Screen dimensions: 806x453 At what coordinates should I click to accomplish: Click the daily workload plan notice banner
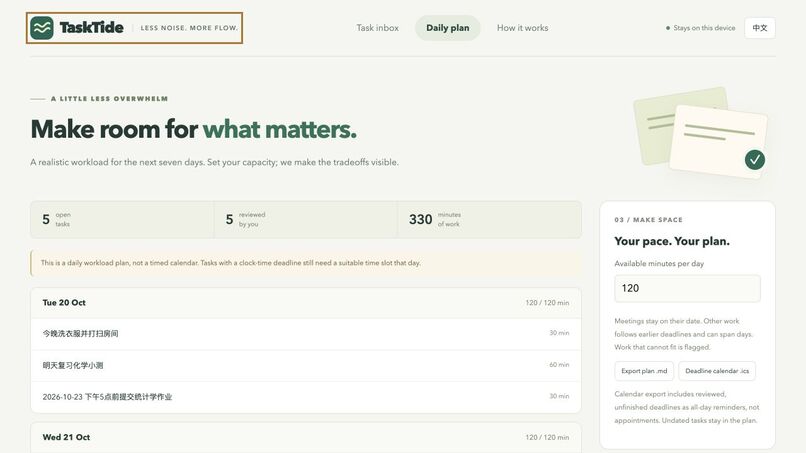tap(306, 263)
